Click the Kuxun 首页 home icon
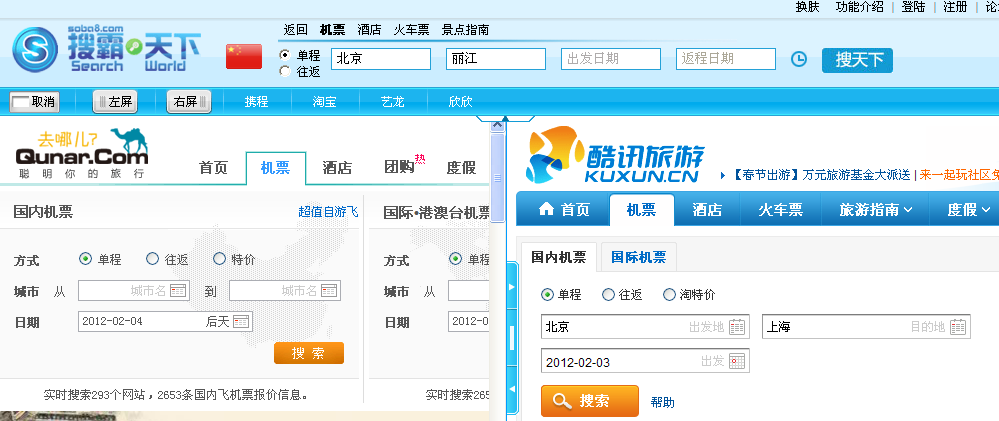 point(546,209)
